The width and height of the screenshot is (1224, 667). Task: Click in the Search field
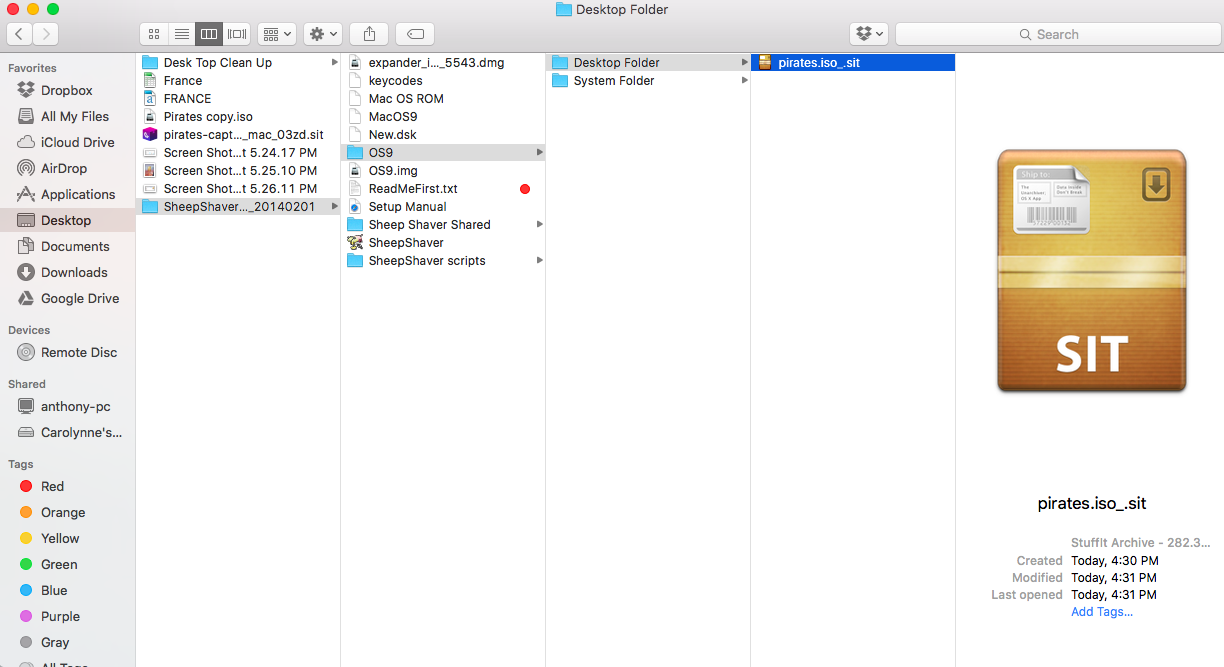(x=1056, y=34)
